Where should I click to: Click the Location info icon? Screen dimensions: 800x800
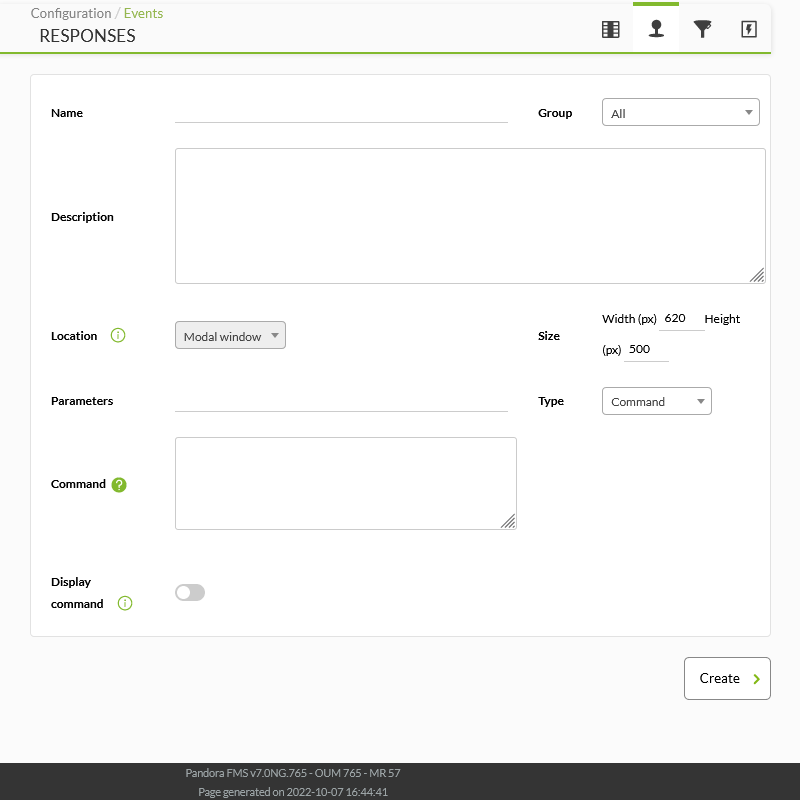tap(118, 335)
